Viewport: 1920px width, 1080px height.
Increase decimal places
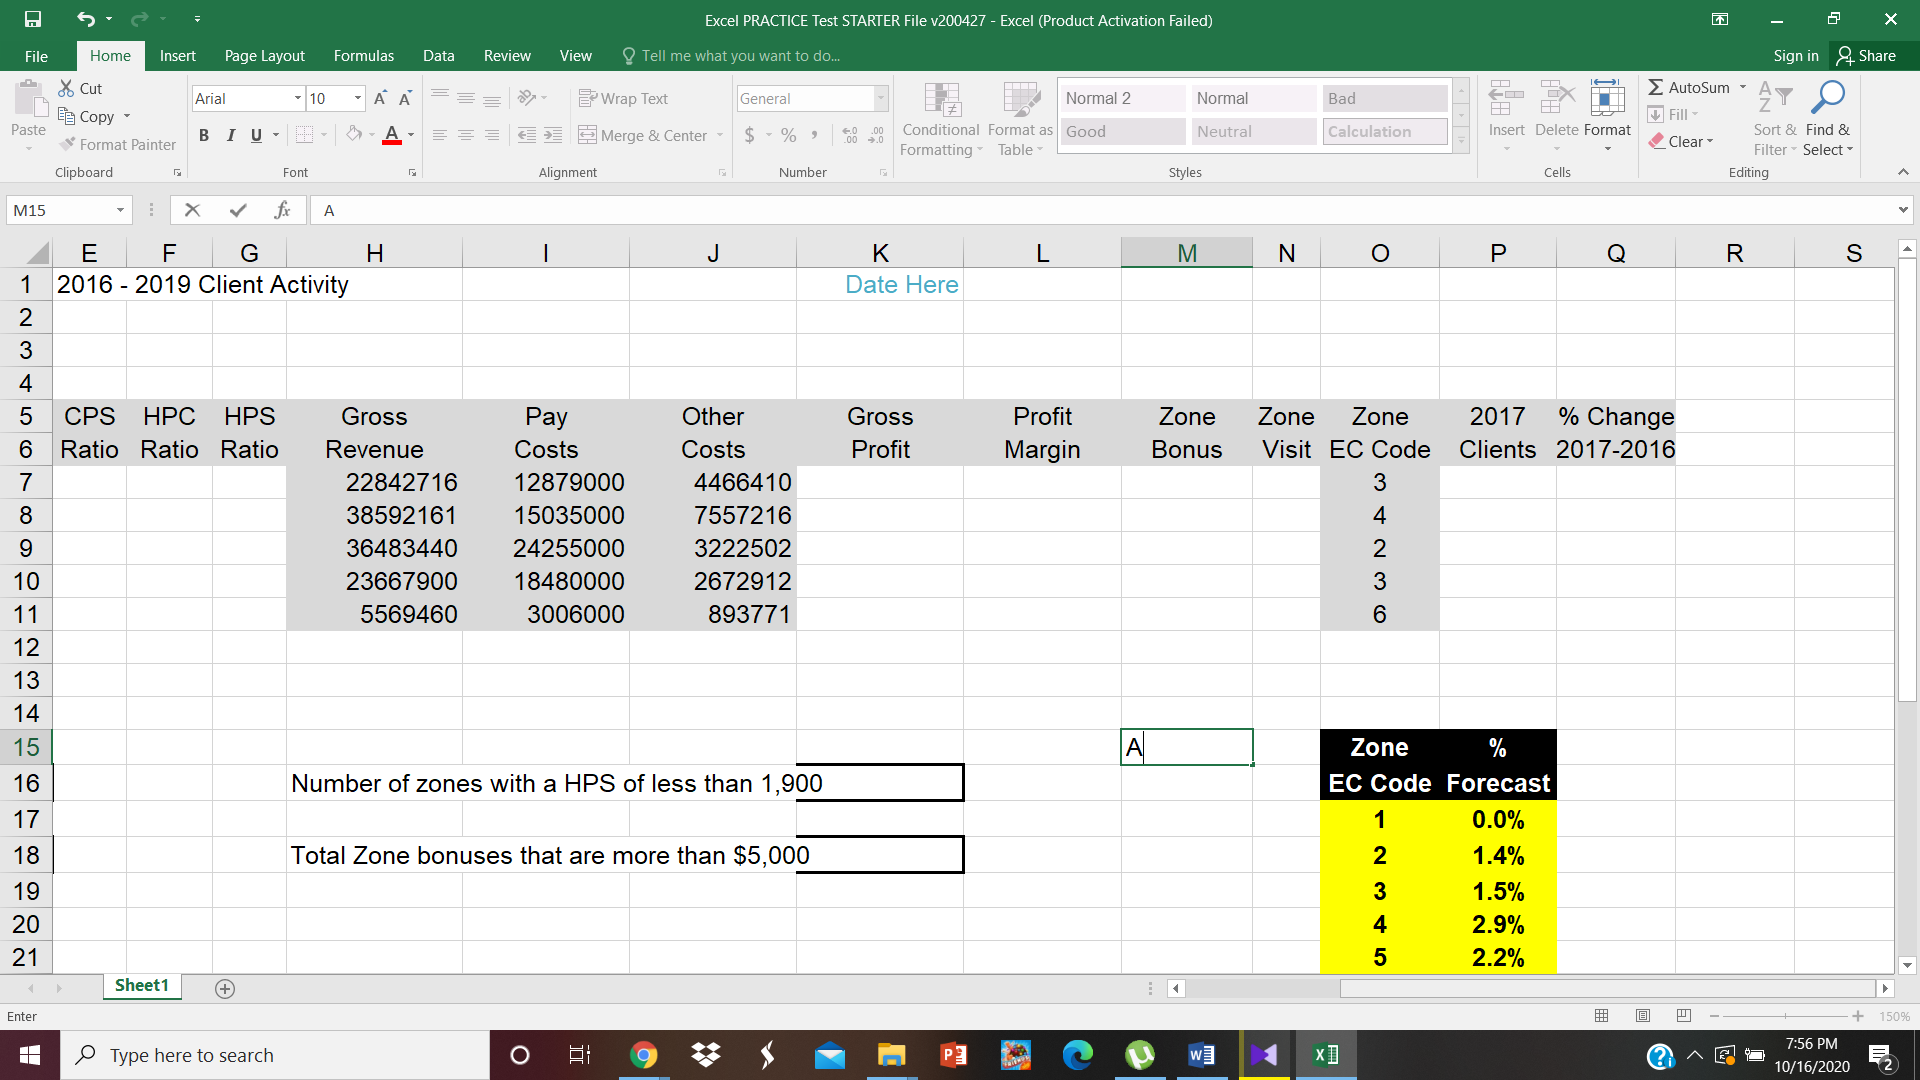click(x=849, y=135)
